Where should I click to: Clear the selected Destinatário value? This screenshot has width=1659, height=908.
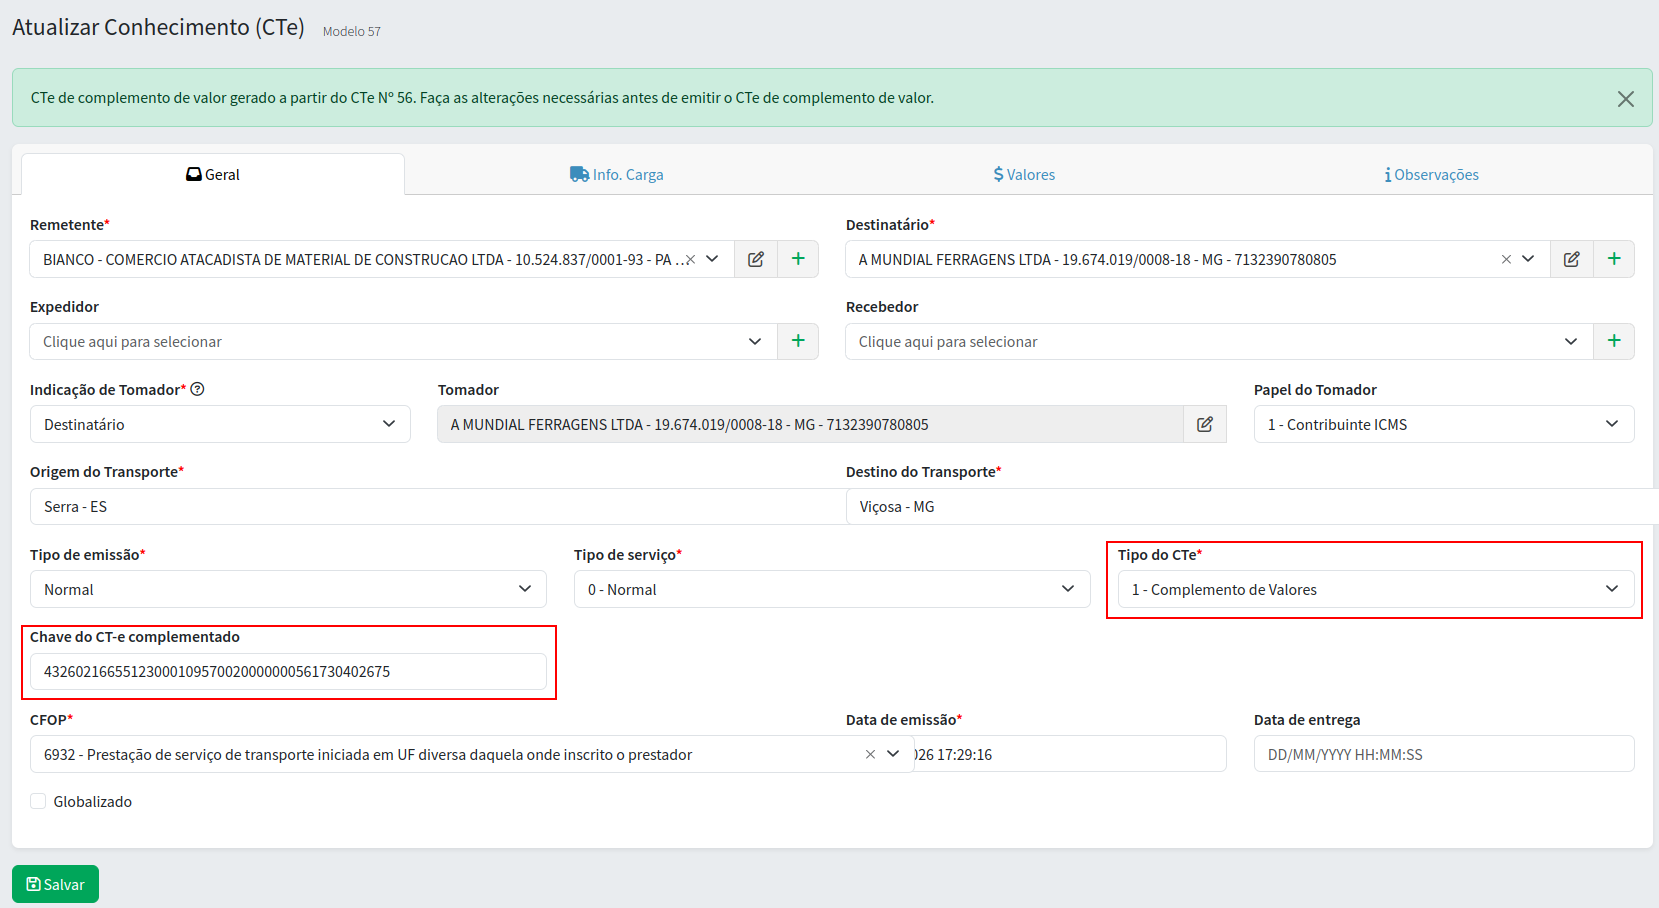tap(1506, 259)
